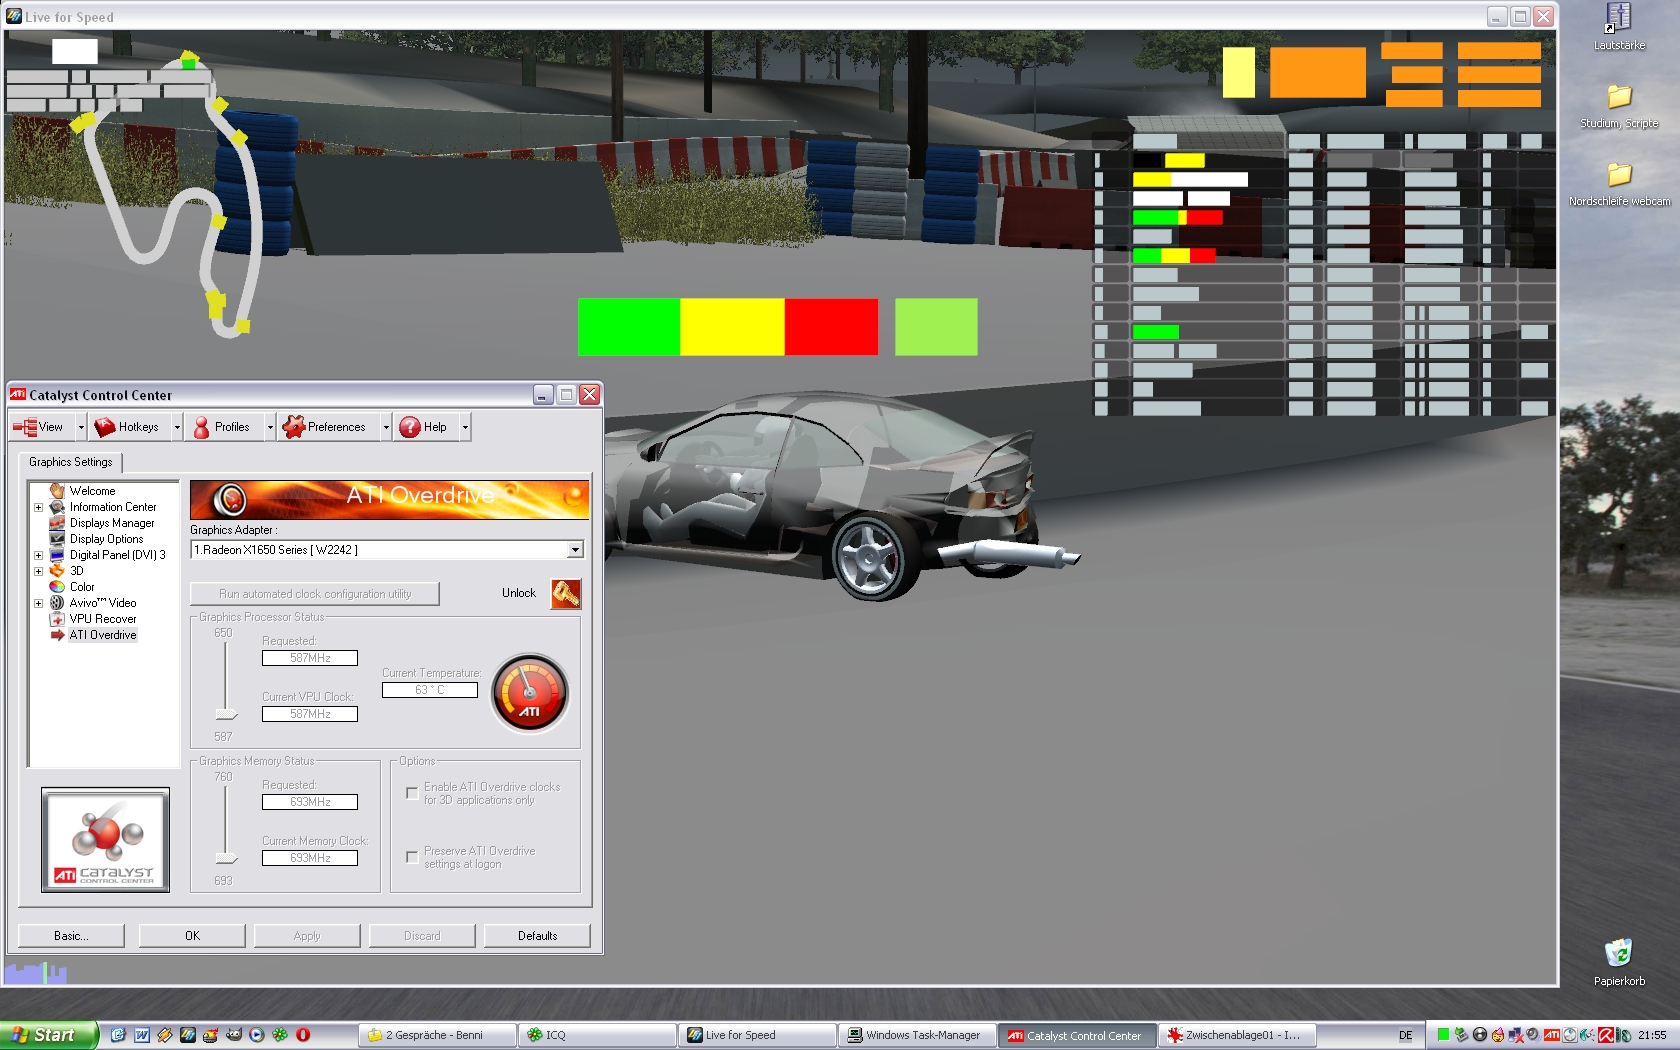Image resolution: width=1680 pixels, height=1050 pixels.
Task: Launch Live for Speed from quick launch
Action: (187, 1035)
